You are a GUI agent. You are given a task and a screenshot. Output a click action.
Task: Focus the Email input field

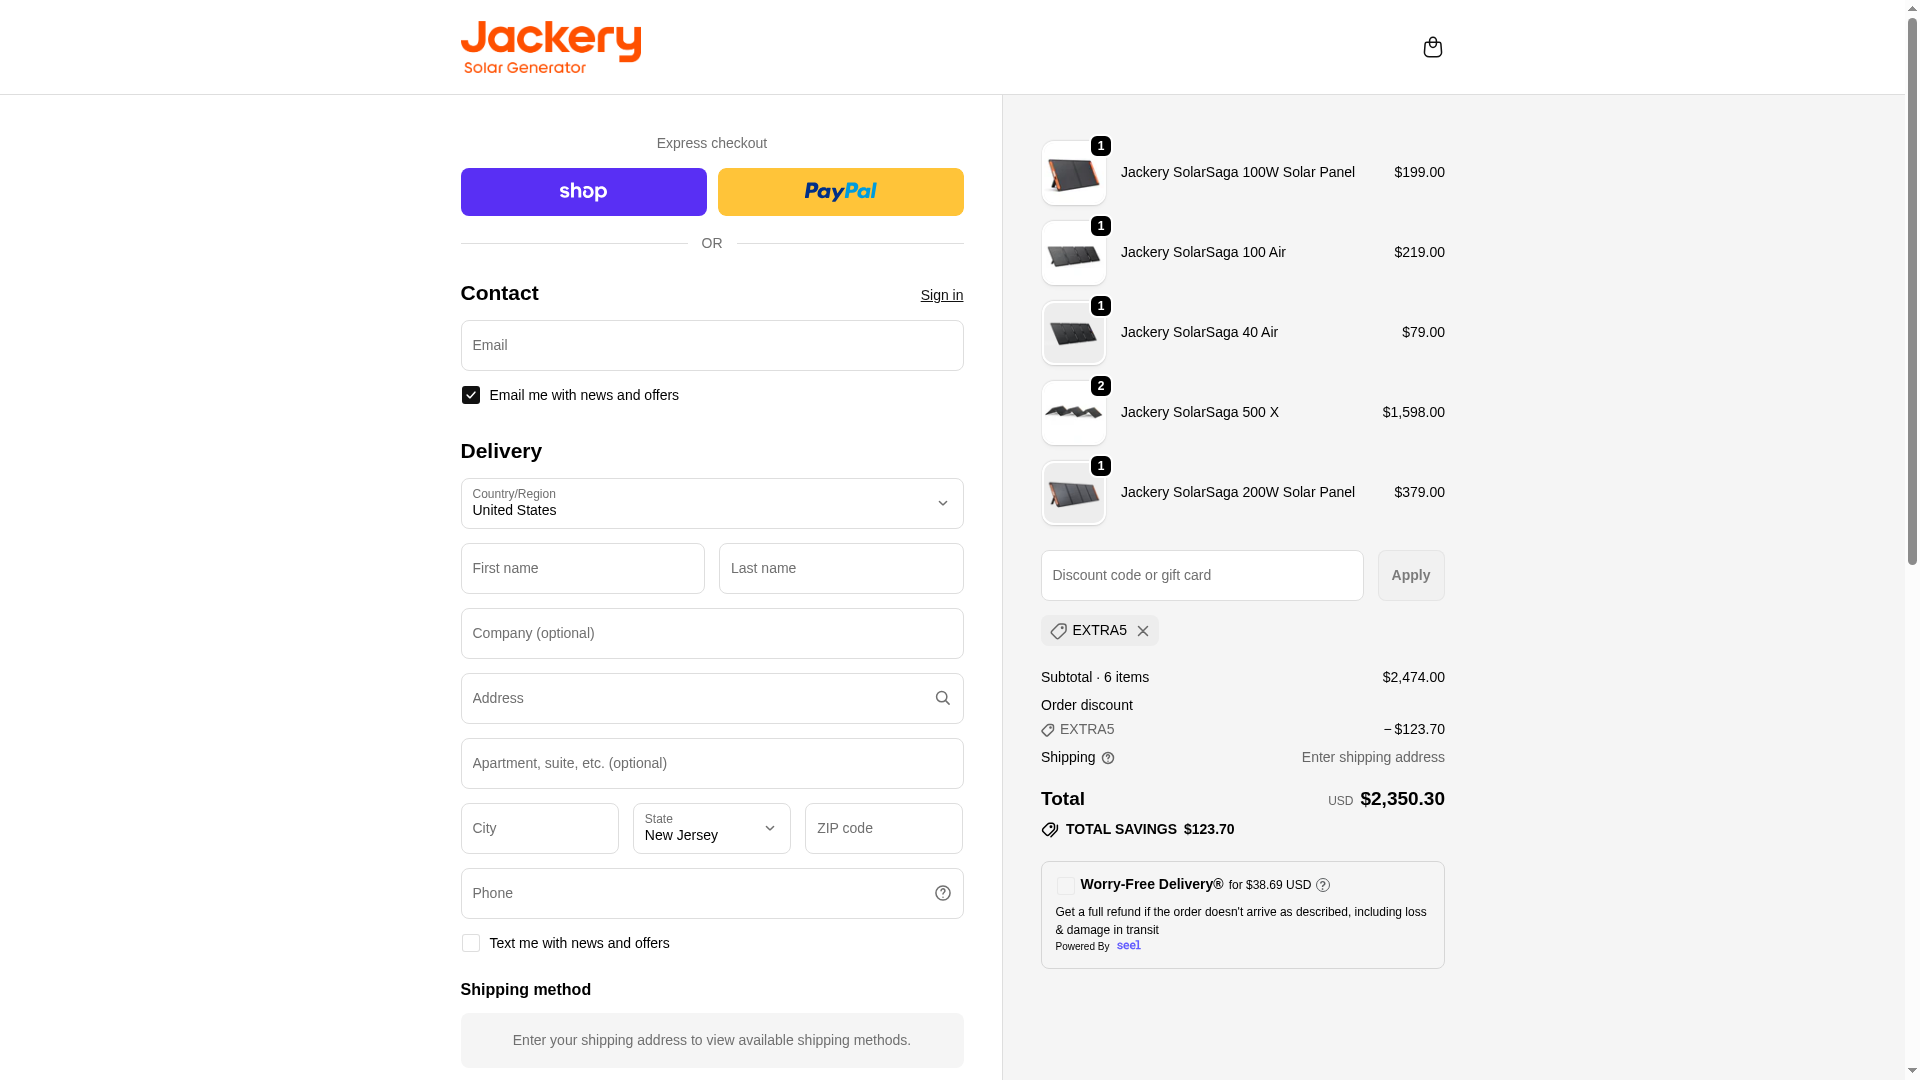tap(711, 345)
